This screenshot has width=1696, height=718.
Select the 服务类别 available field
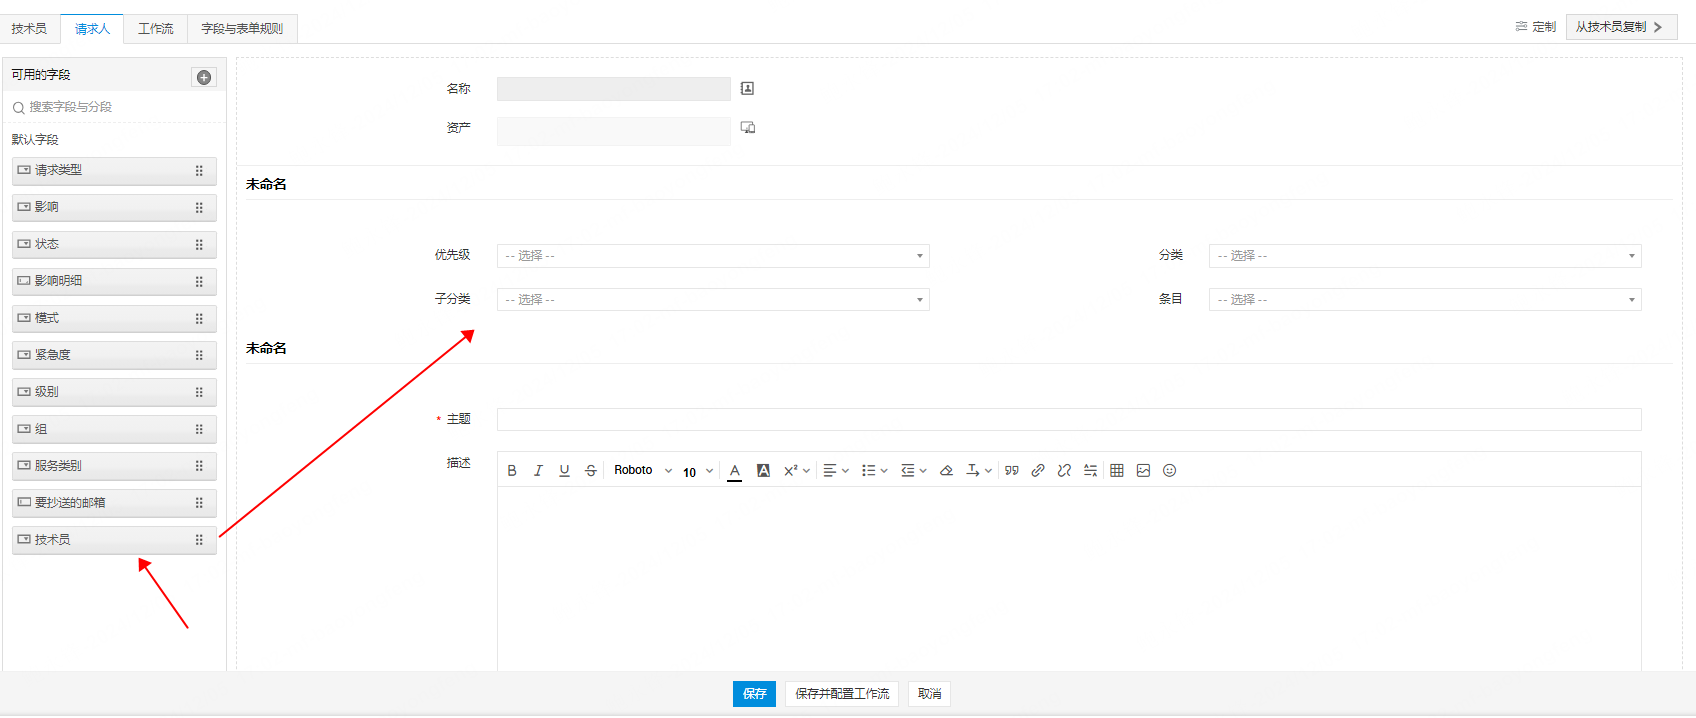pyautogui.click(x=114, y=466)
